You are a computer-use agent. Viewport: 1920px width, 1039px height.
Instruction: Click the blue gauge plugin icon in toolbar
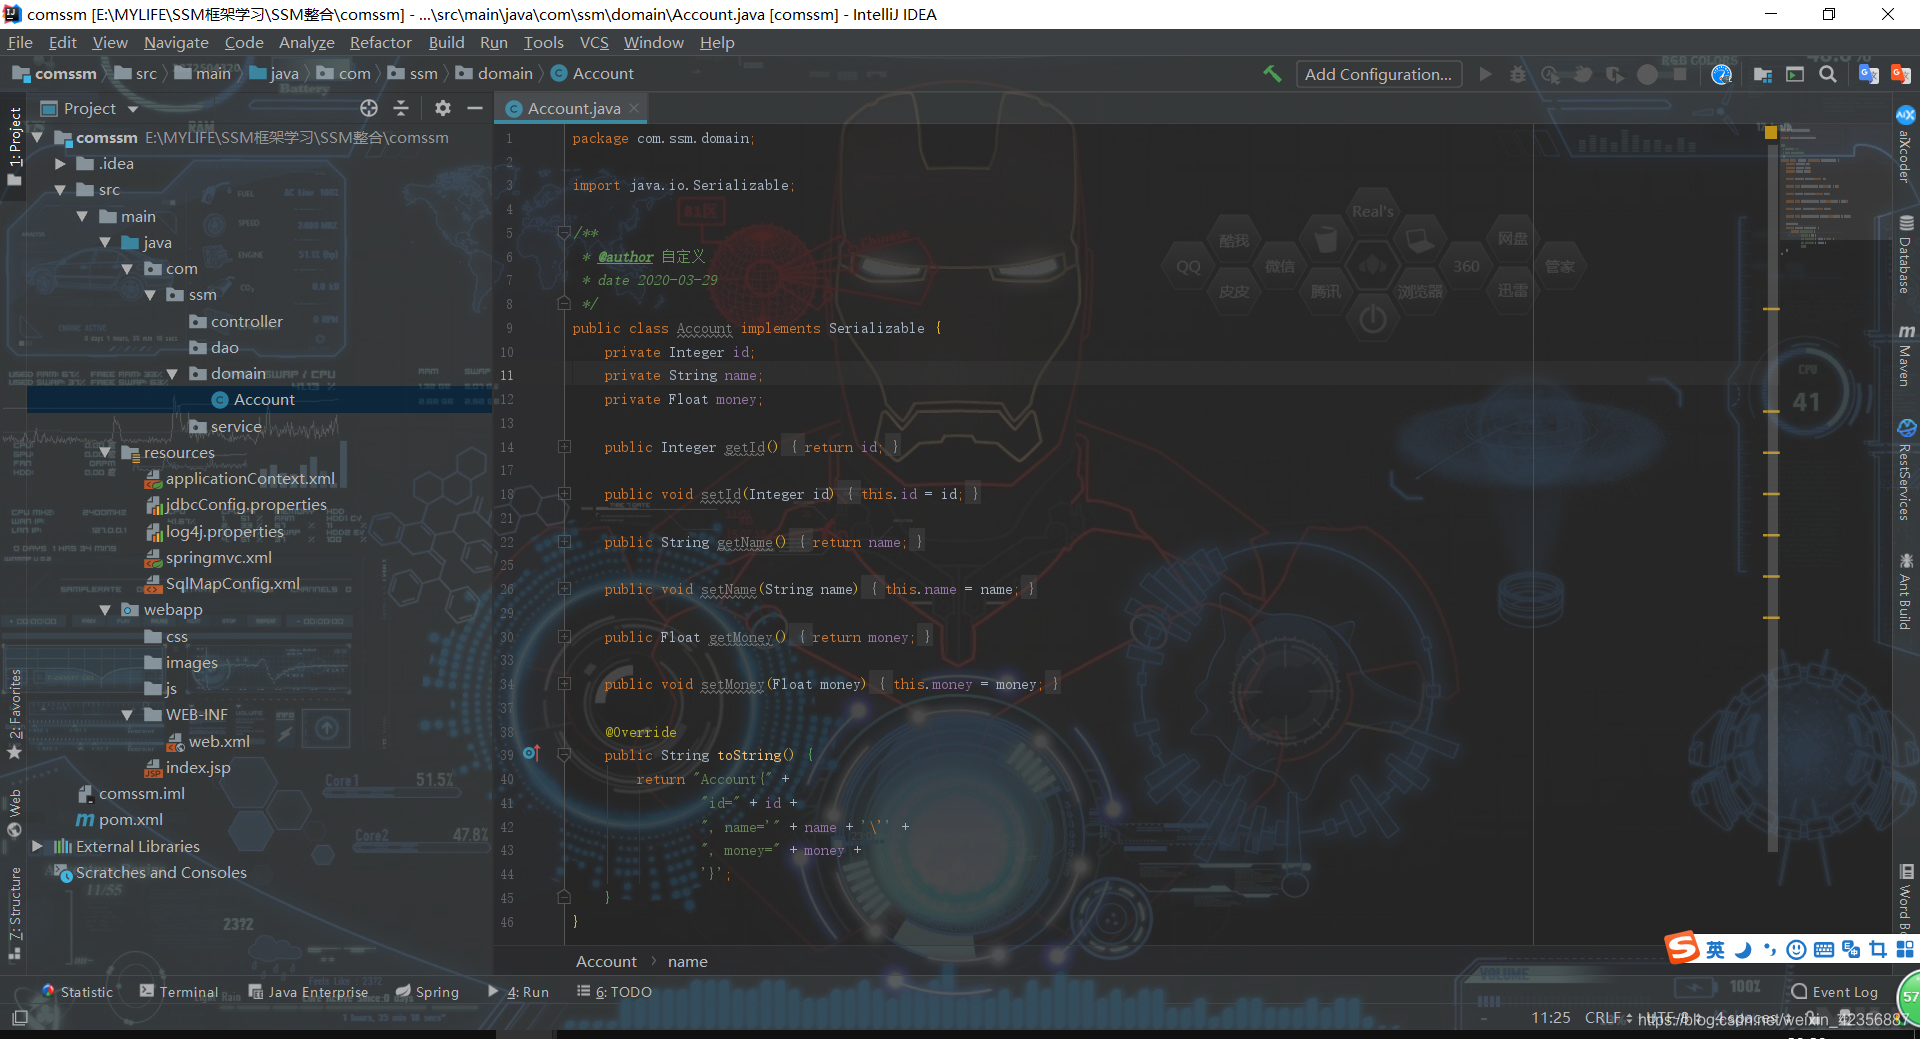tap(1721, 75)
